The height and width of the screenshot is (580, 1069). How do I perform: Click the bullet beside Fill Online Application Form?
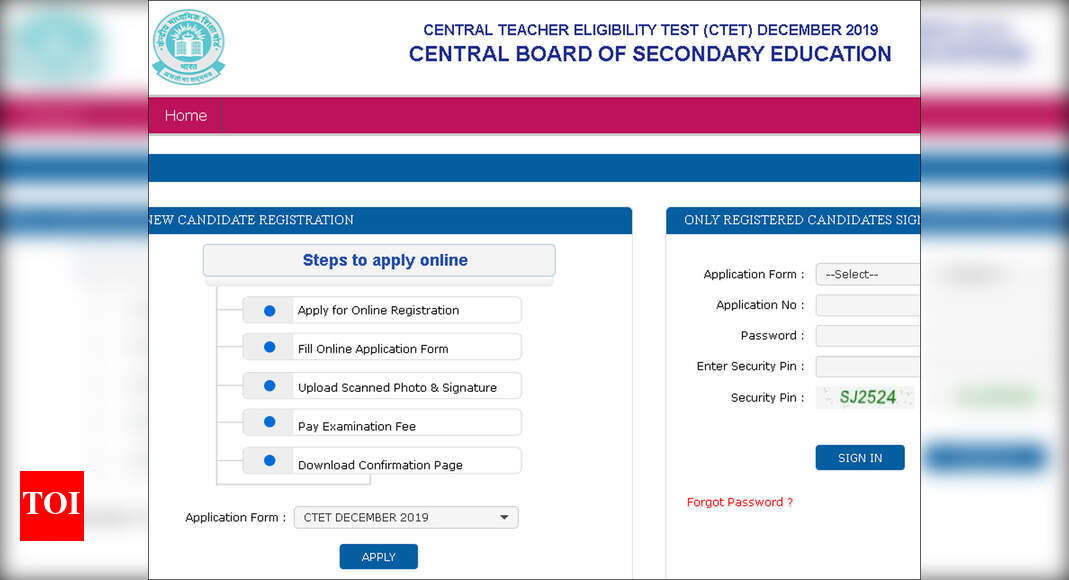(x=268, y=347)
